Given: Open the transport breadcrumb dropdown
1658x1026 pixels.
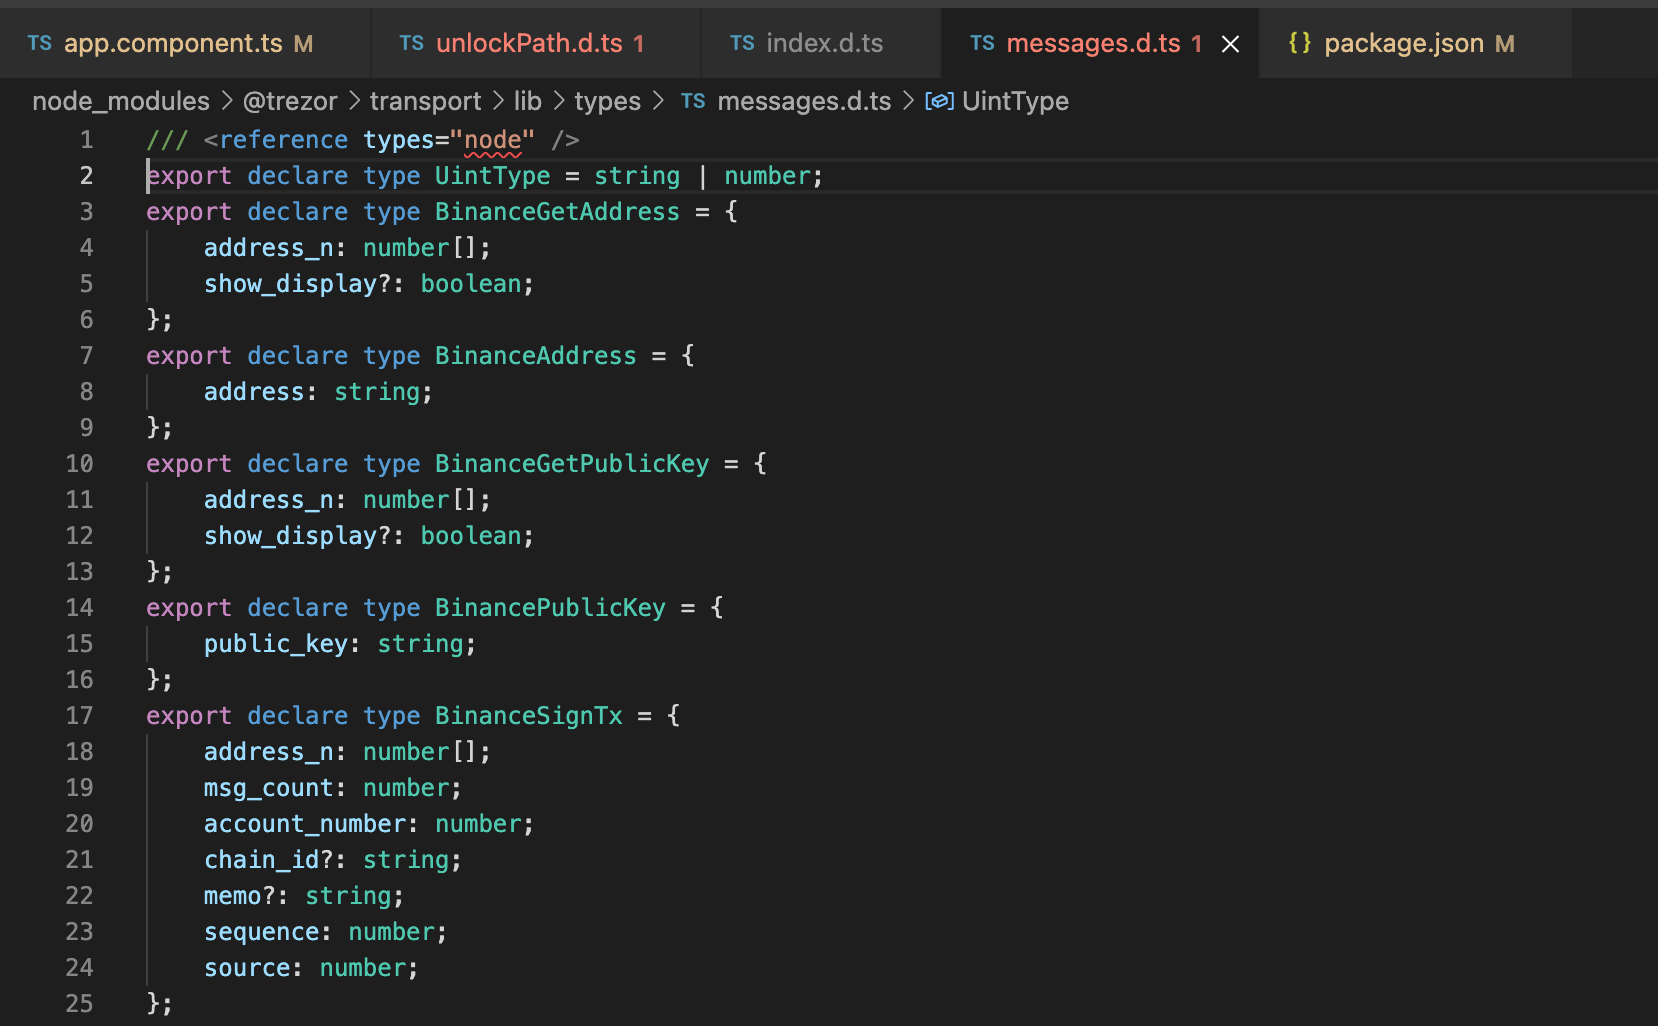Looking at the screenshot, I should pos(425,101).
